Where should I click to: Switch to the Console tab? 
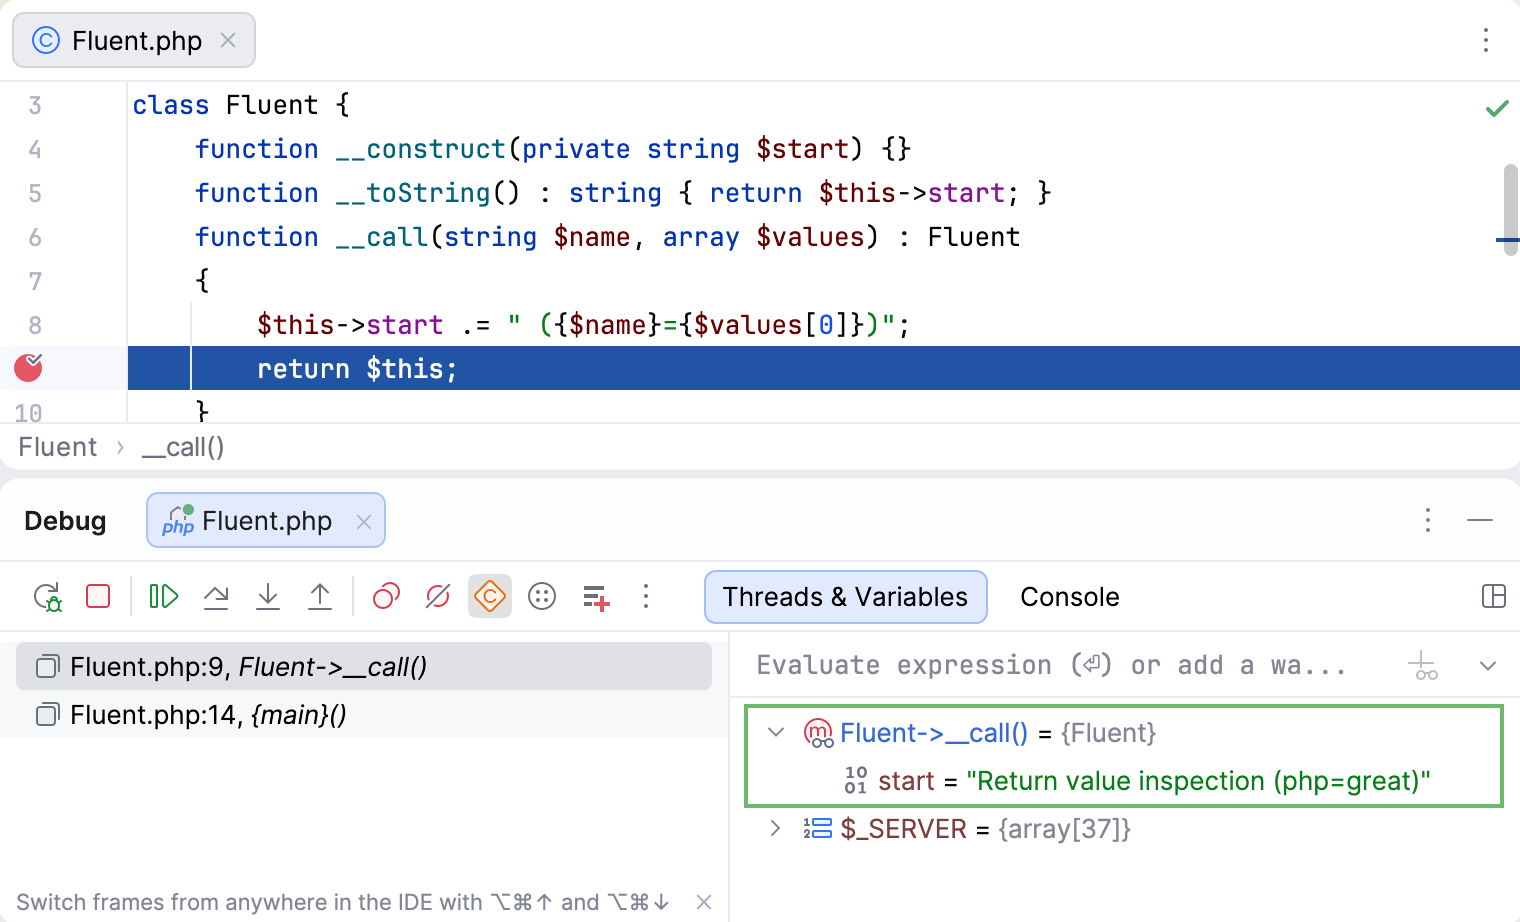coord(1069,596)
